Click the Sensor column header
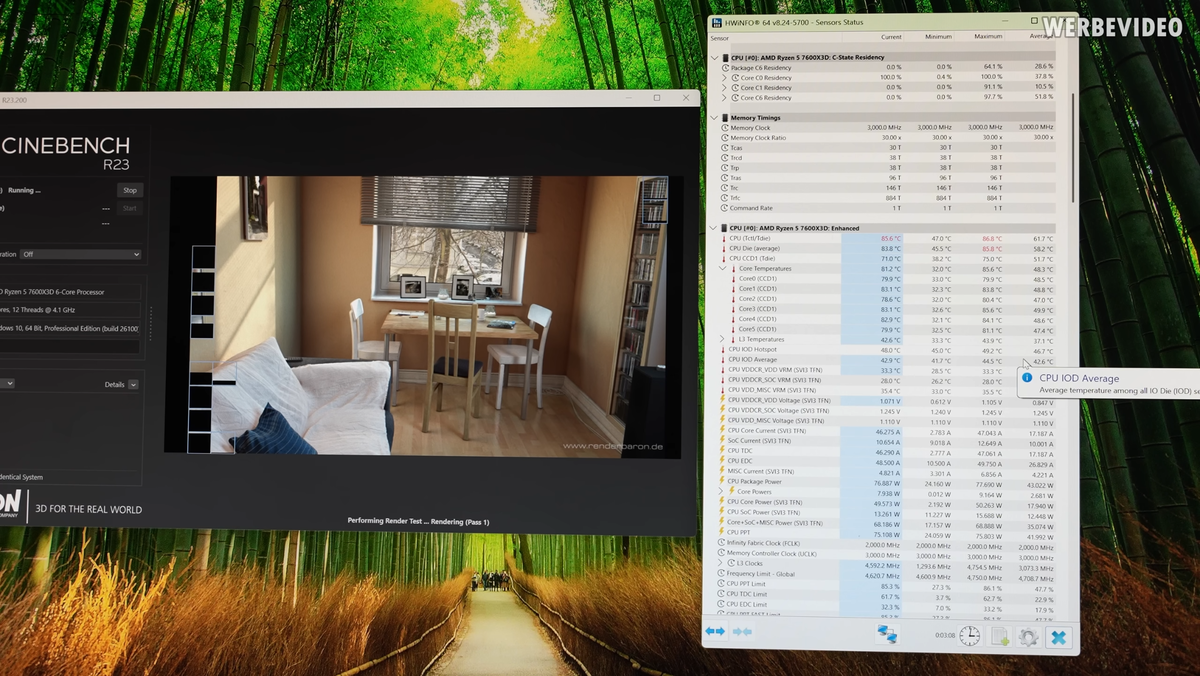This screenshot has height=676, width=1200. 719,37
